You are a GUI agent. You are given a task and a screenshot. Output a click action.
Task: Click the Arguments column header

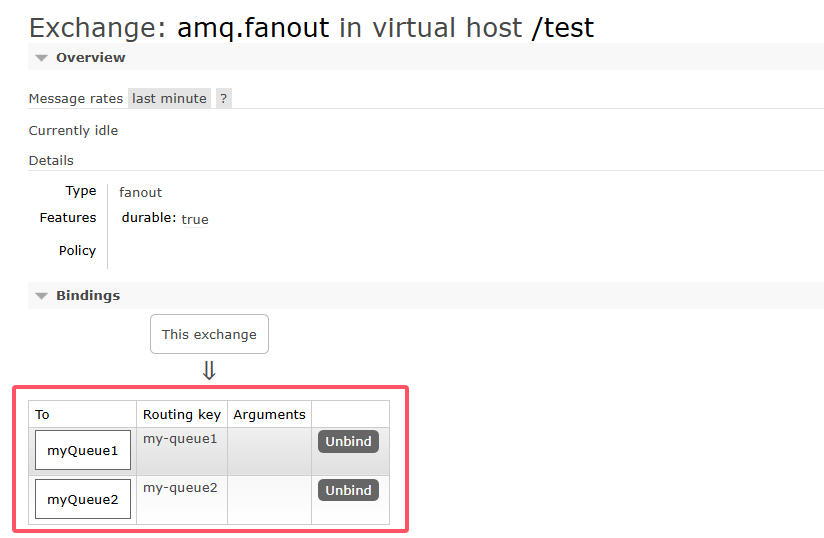(270, 415)
